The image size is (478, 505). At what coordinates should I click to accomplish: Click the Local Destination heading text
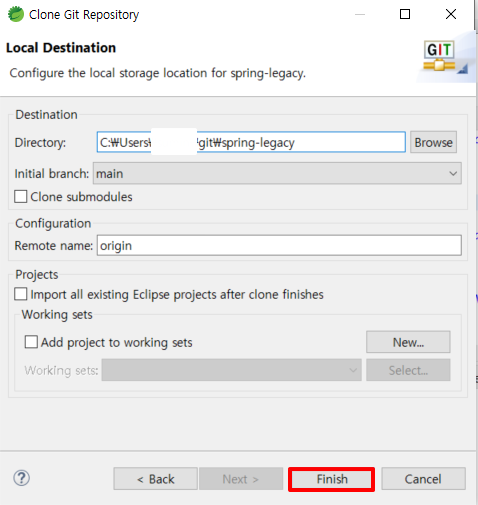click(61, 48)
